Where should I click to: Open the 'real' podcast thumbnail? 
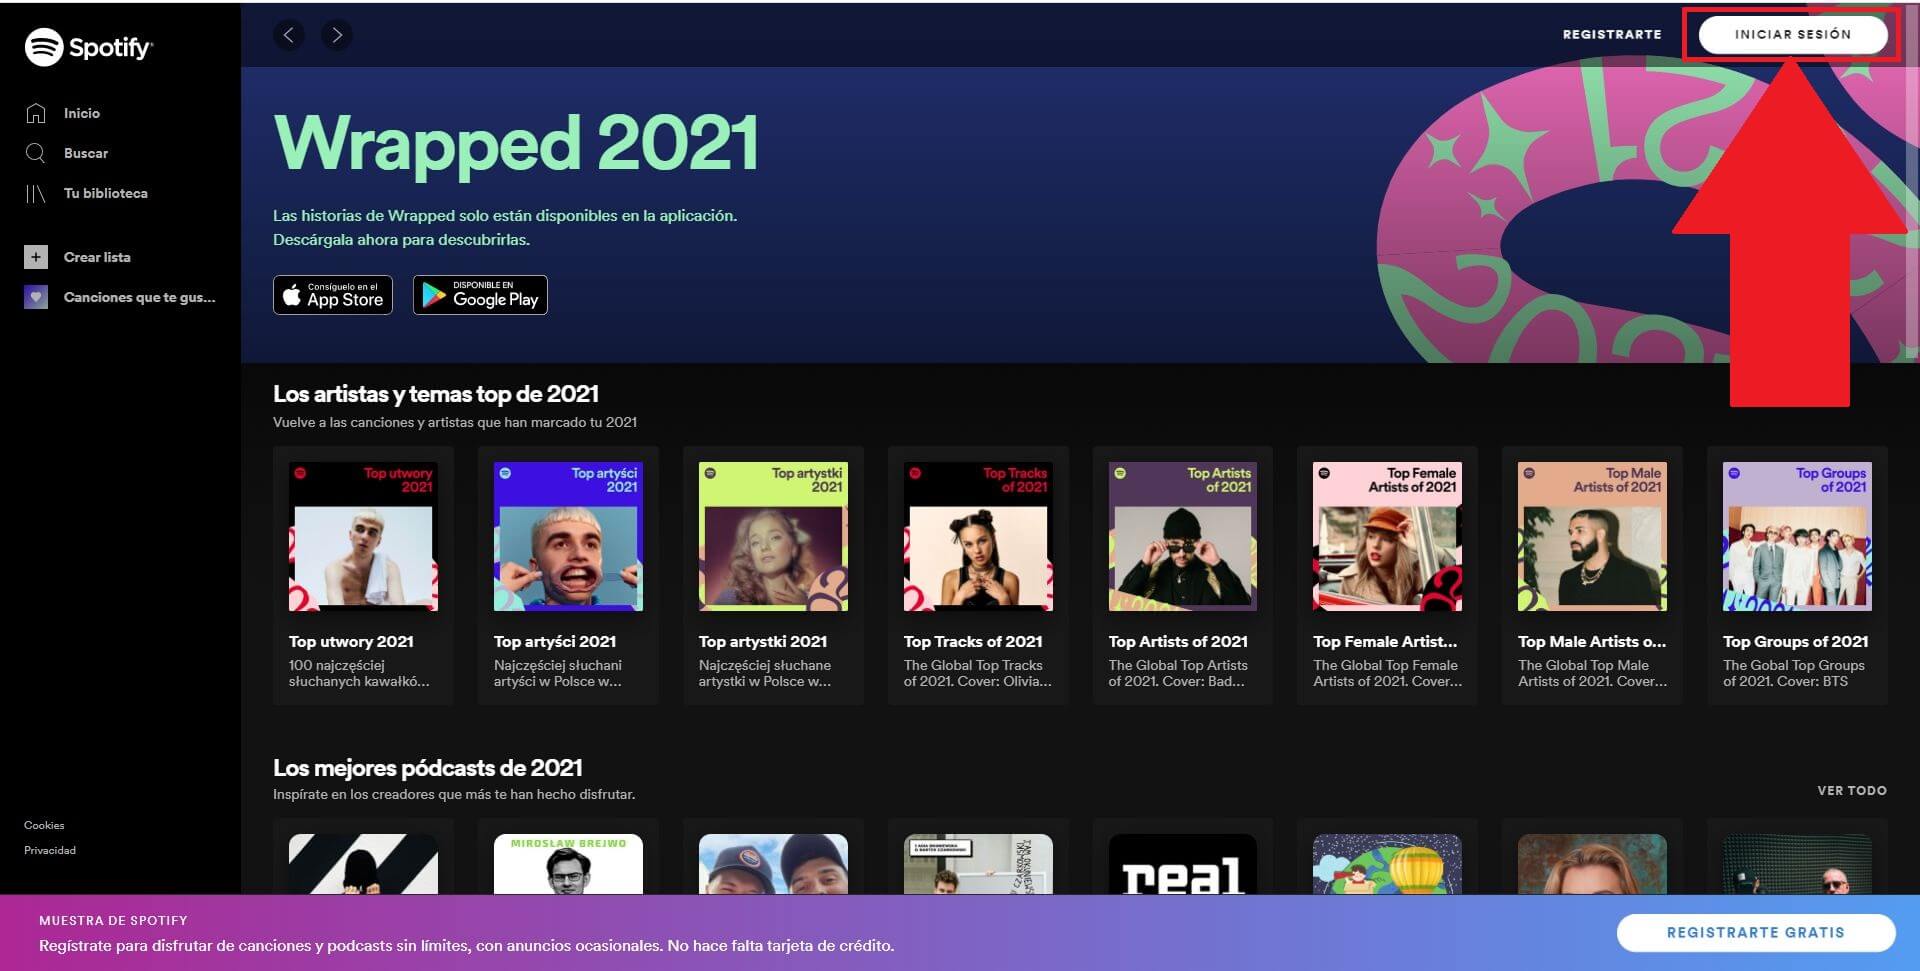[x=1183, y=864]
